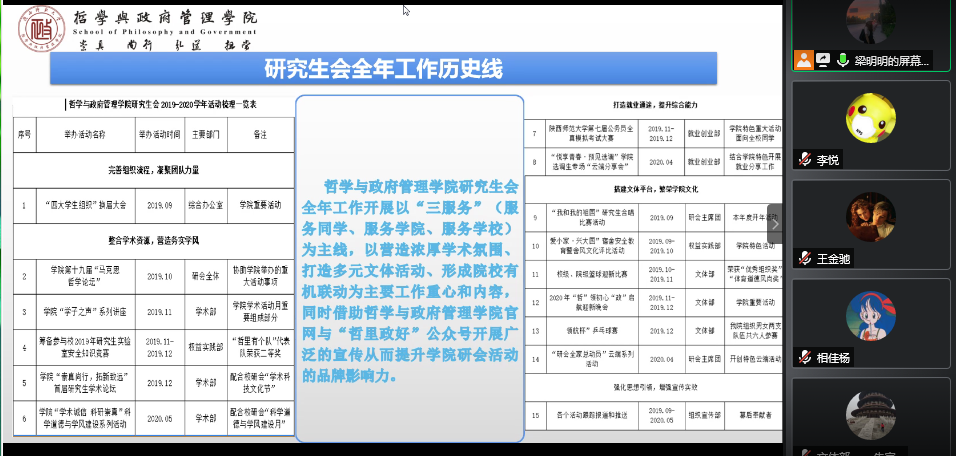
Task: Click the cell 组织宣传部 in row 15
Action: (x=704, y=415)
